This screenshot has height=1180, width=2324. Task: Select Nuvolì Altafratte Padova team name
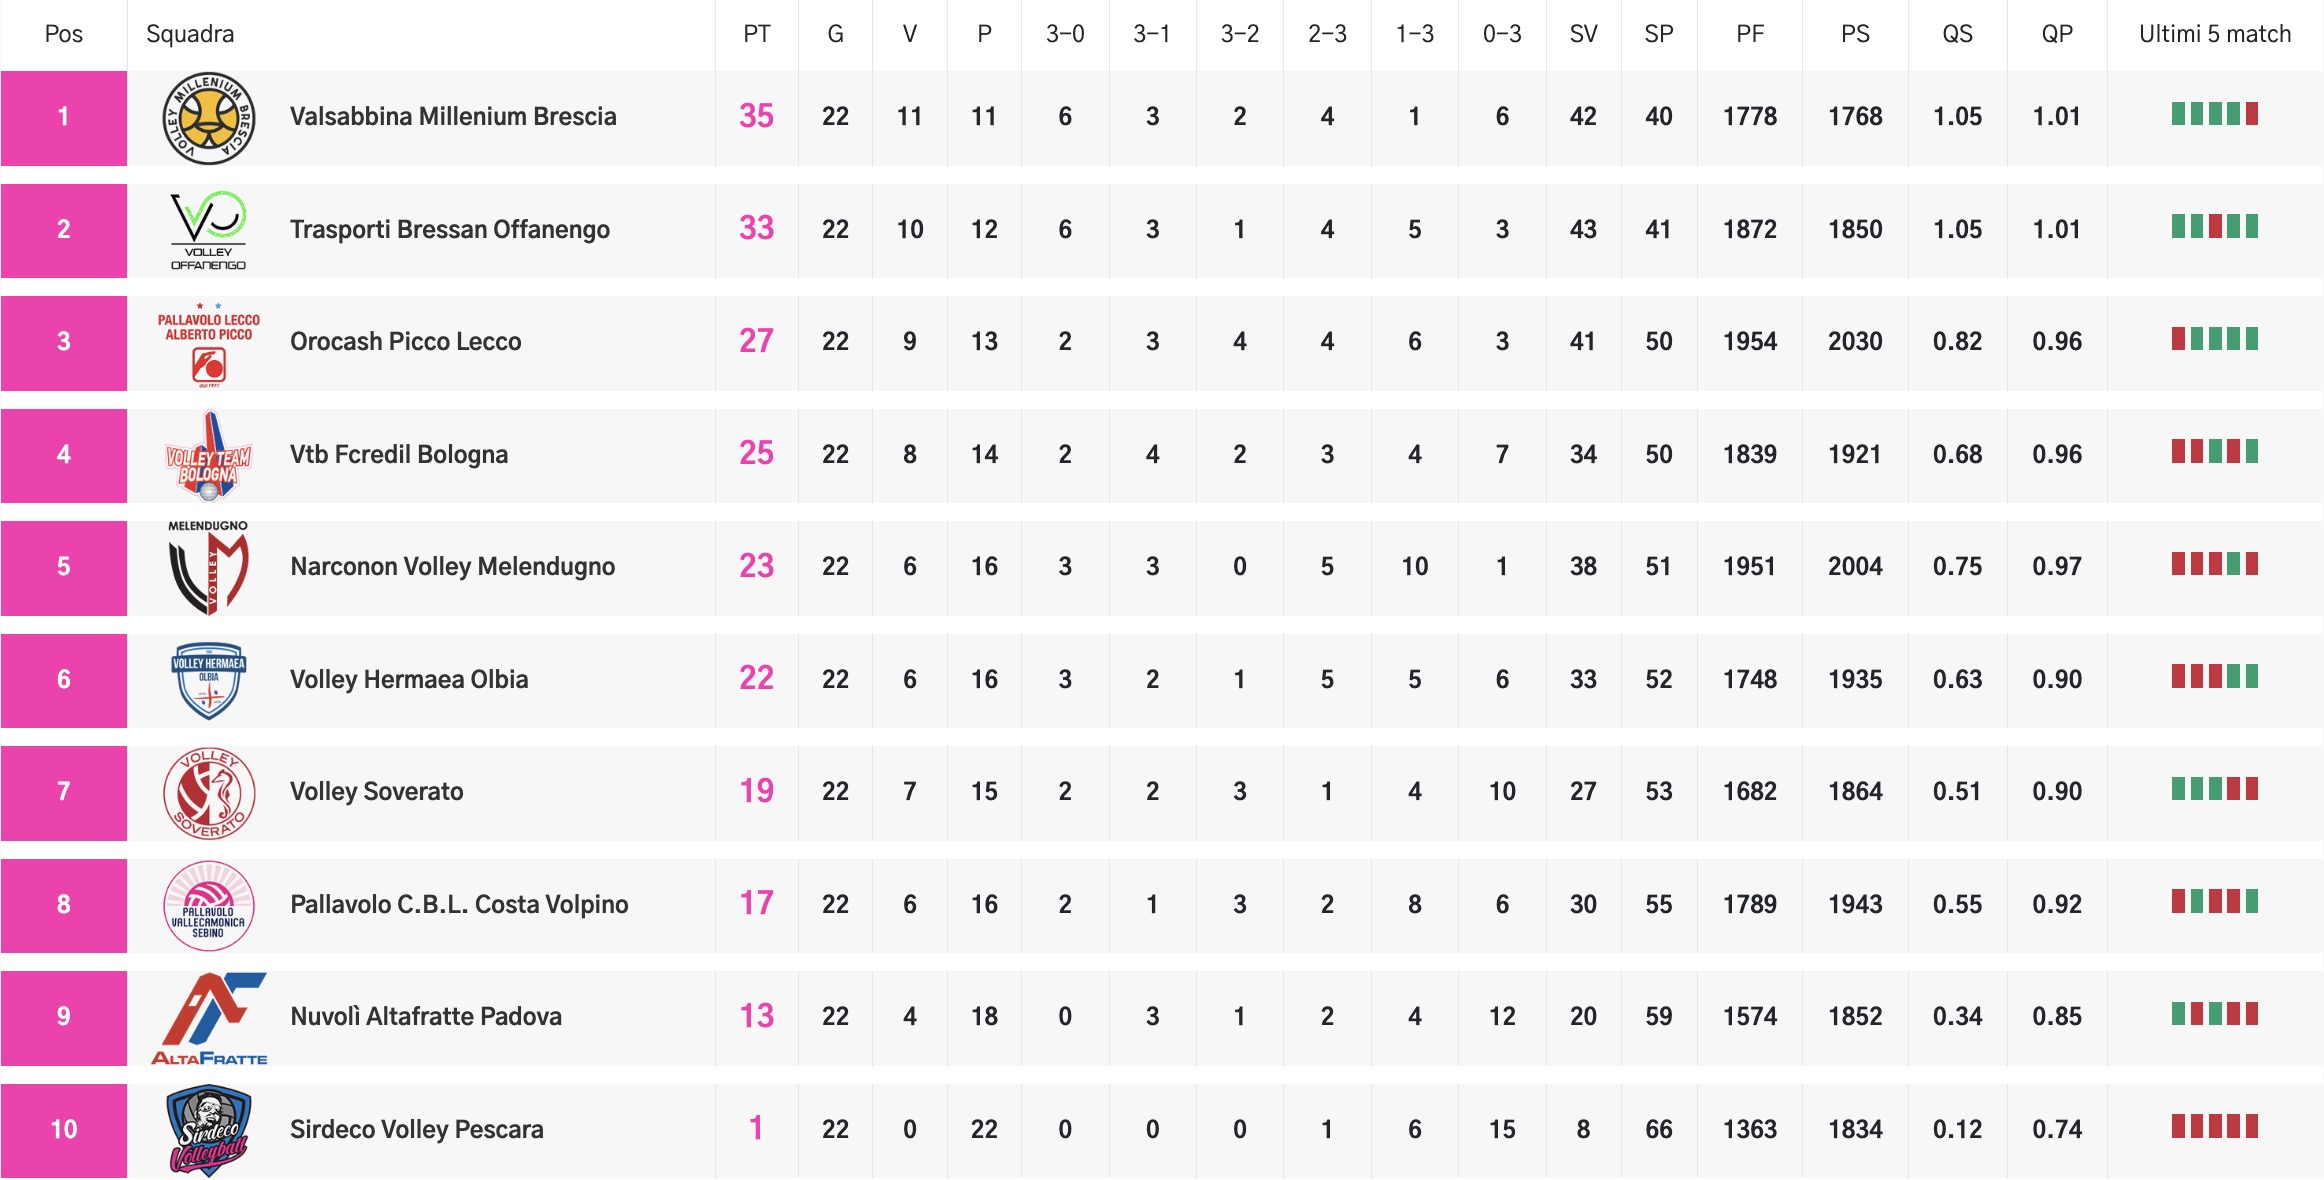pyautogui.click(x=425, y=1017)
